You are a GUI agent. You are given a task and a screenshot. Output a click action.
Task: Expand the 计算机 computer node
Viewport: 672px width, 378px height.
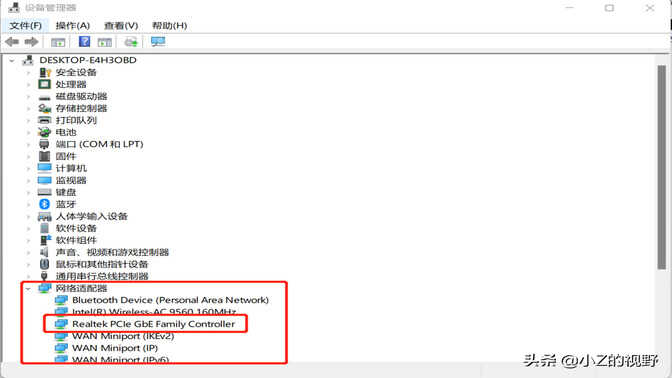point(28,168)
